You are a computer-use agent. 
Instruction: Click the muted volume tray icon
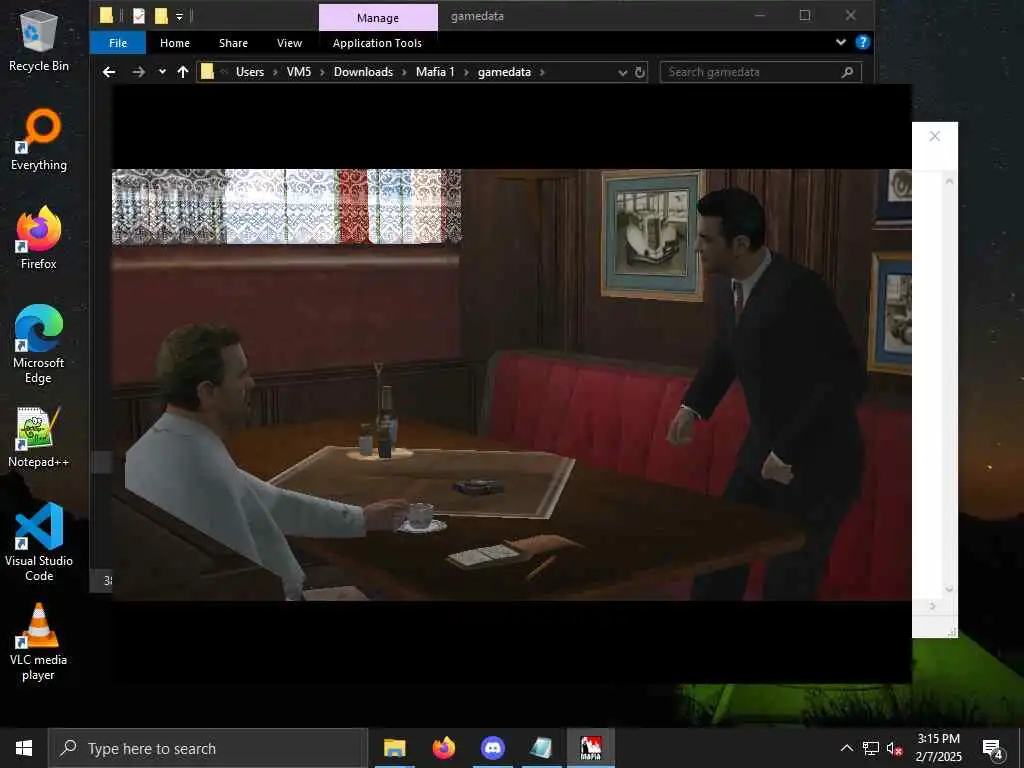click(x=895, y=748)
